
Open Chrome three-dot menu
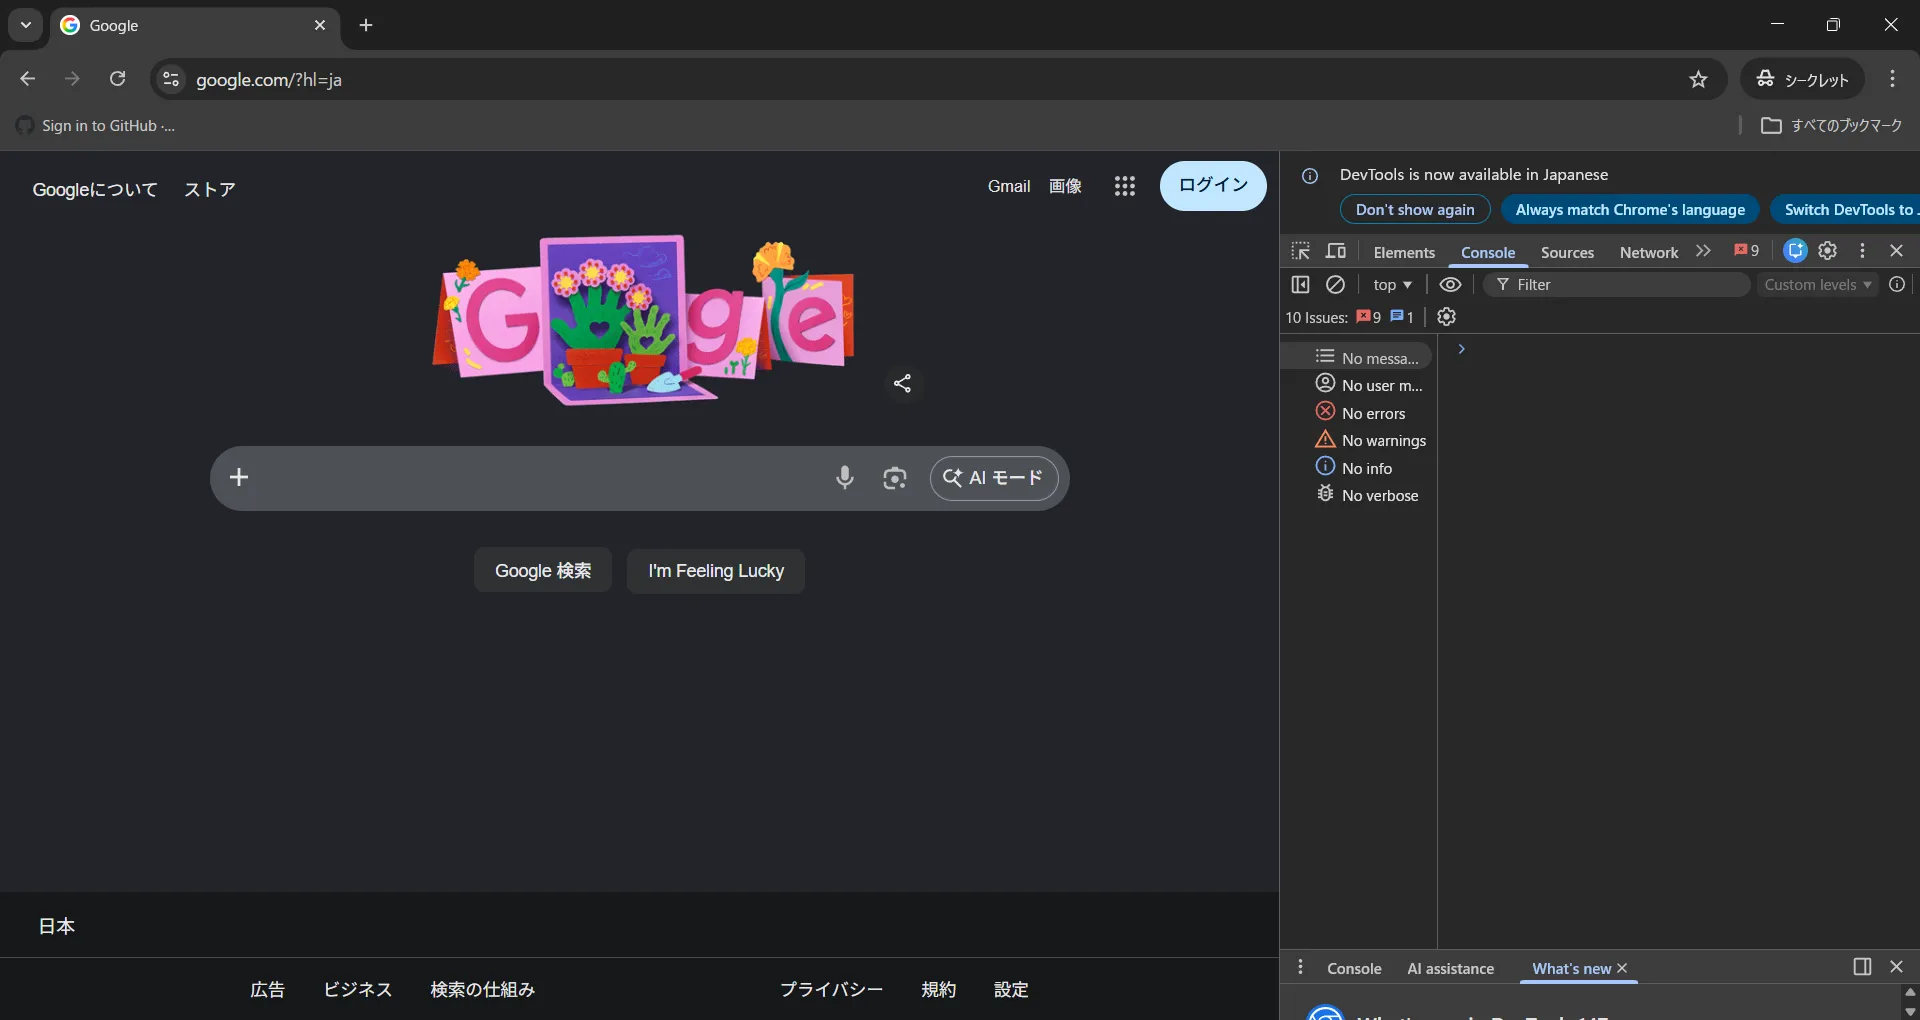point(1892,79)
